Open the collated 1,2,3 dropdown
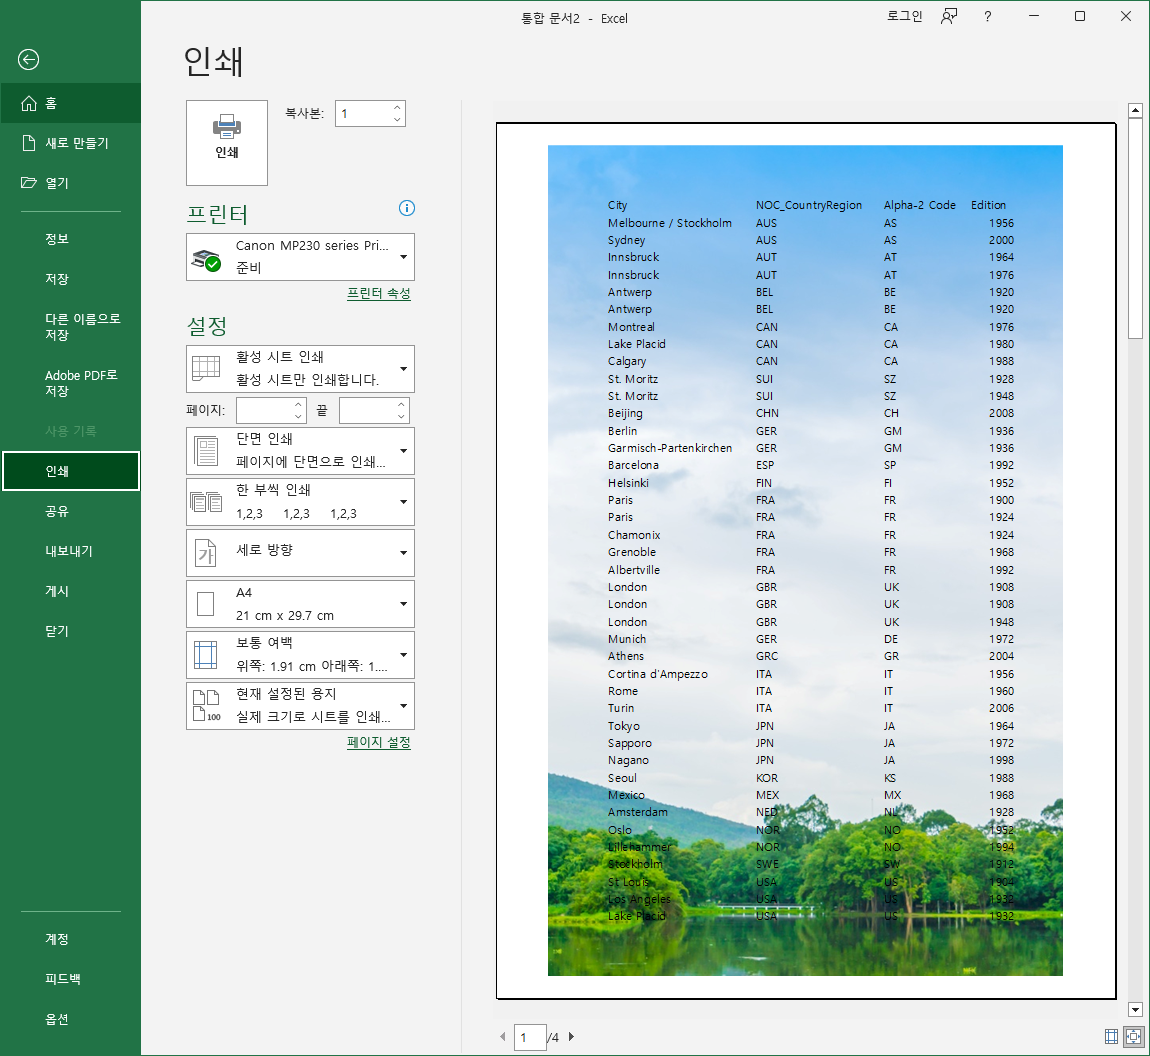Screen dimensions: 1150x1056 click(300, 502)
